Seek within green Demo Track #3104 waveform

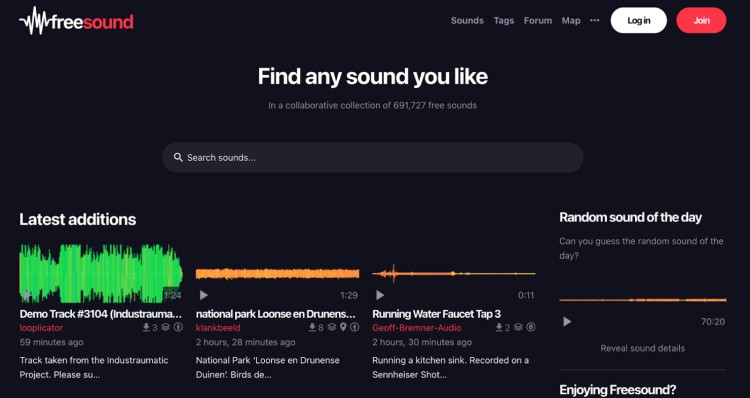(x=101, y=273)
